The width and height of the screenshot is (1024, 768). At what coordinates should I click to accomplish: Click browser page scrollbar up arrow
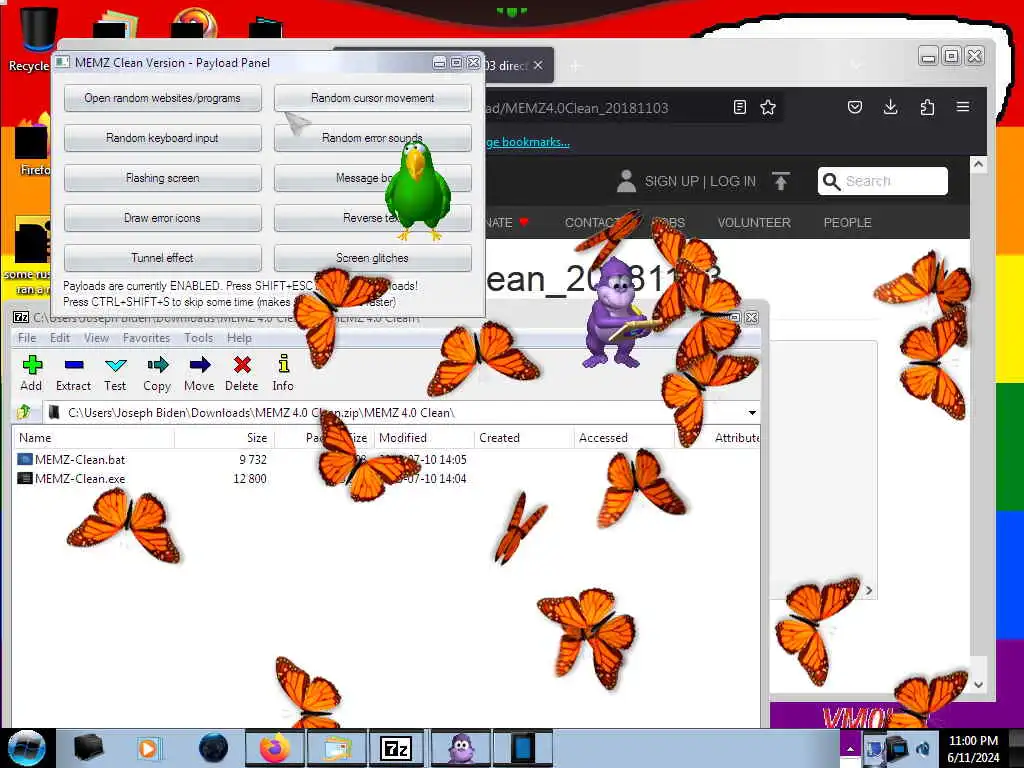[x=978, y=164]
